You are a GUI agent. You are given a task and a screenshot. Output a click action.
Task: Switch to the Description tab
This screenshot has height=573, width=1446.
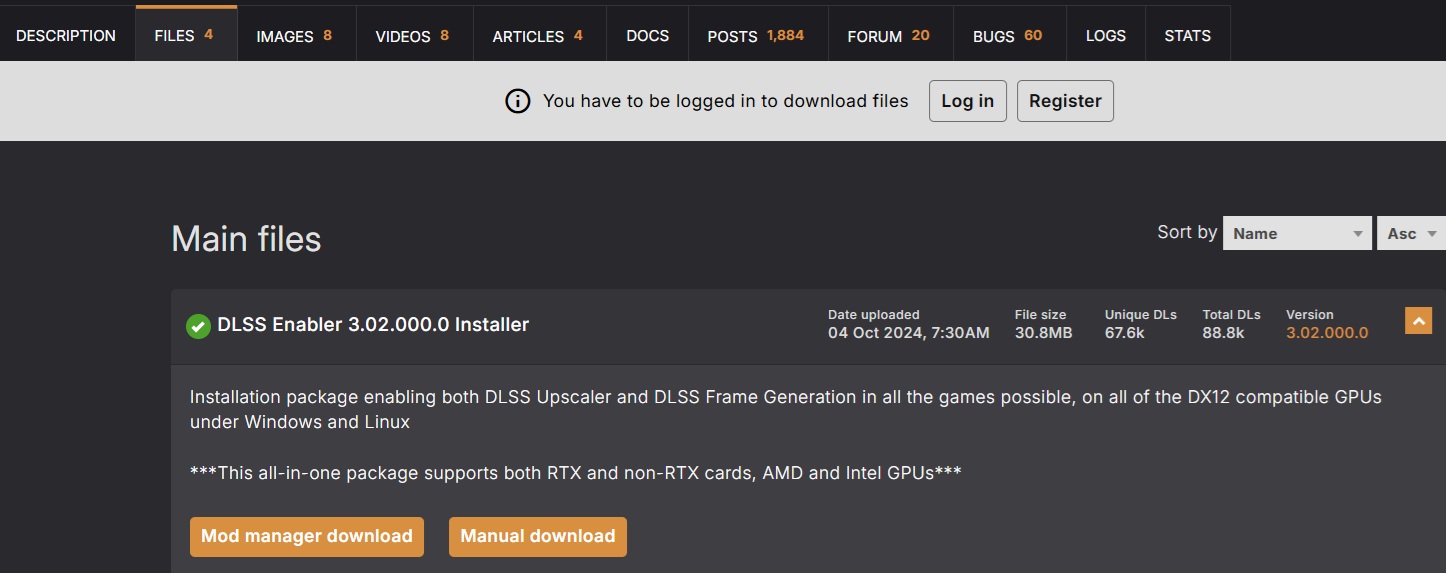point(66,35)
